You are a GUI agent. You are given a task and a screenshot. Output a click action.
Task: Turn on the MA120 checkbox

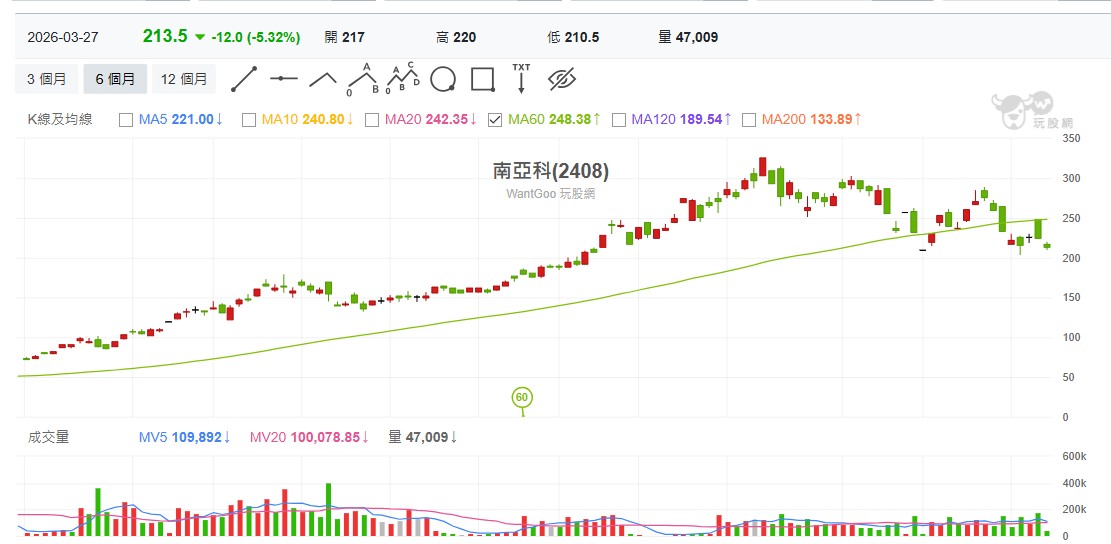pyautogui.click(x=618, y=120)
